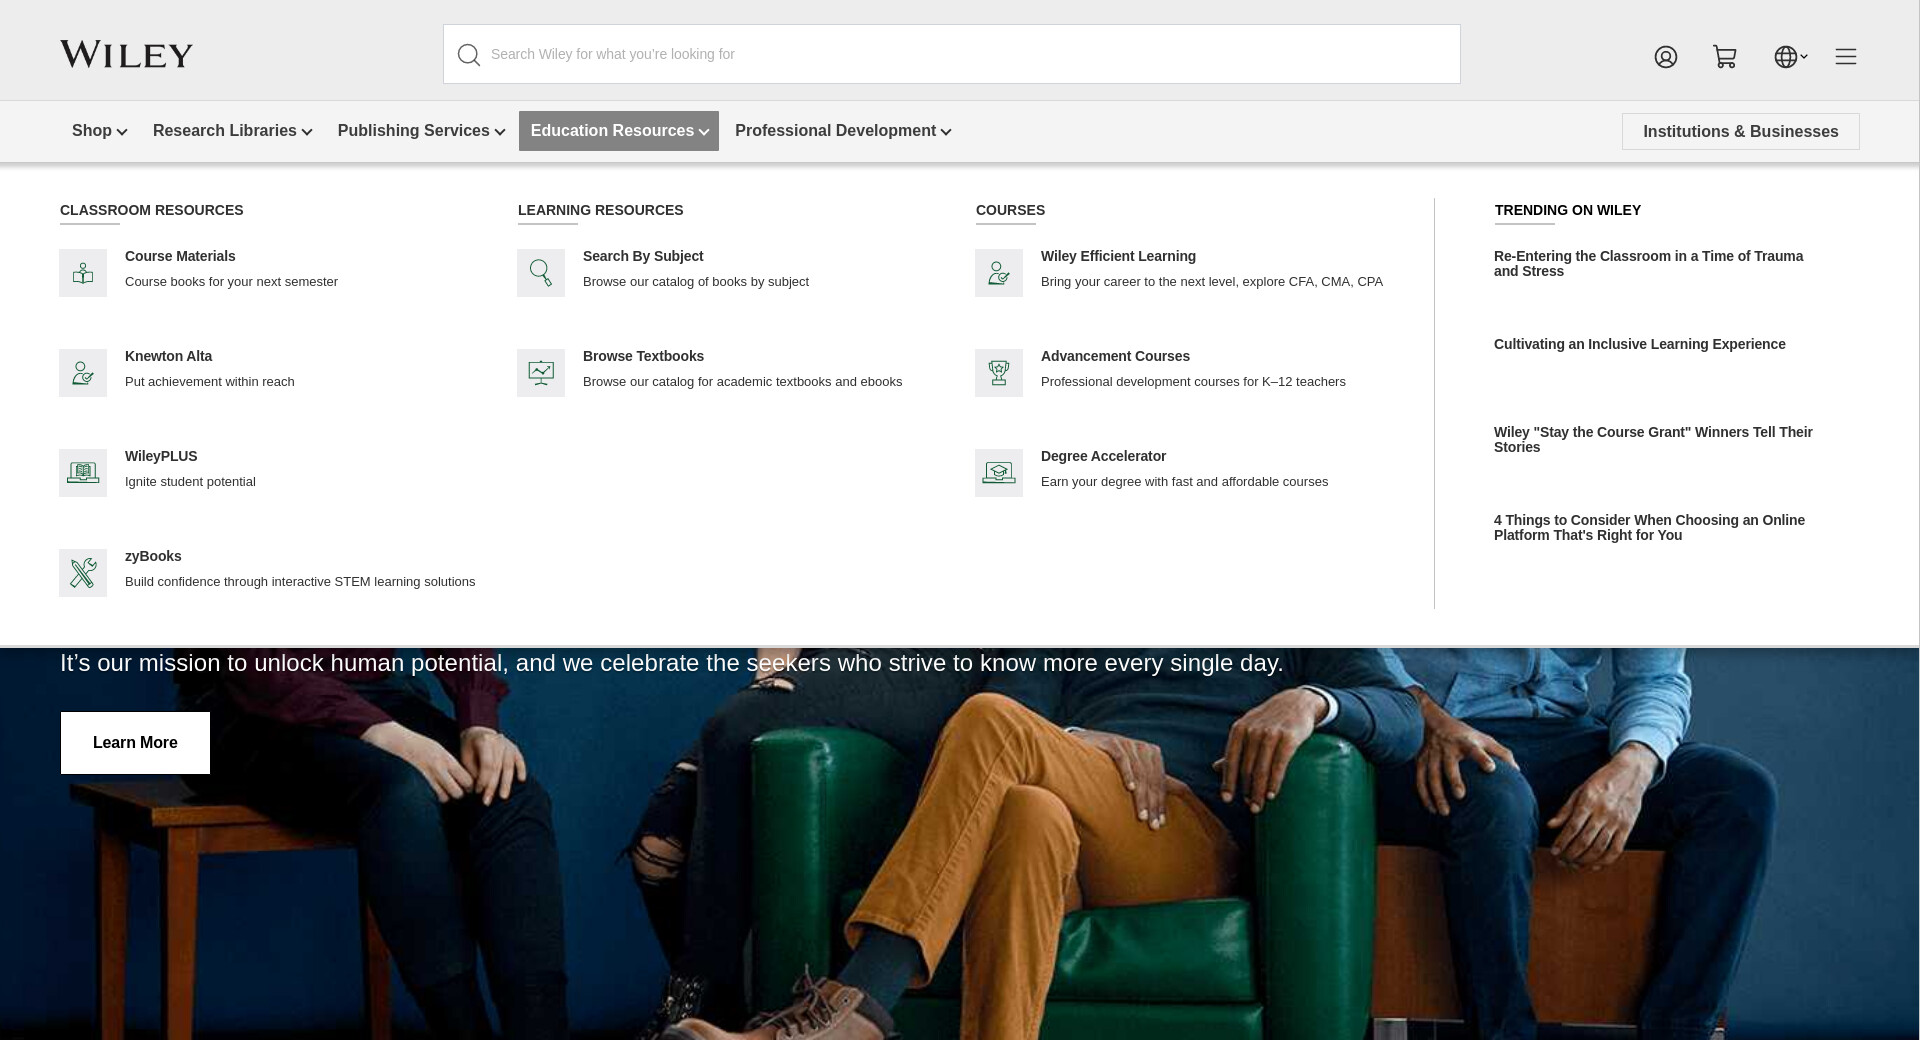Click 'Earn your degree with fast' description
Screen dimensions: 1920x1040
tap(1184, 482)
